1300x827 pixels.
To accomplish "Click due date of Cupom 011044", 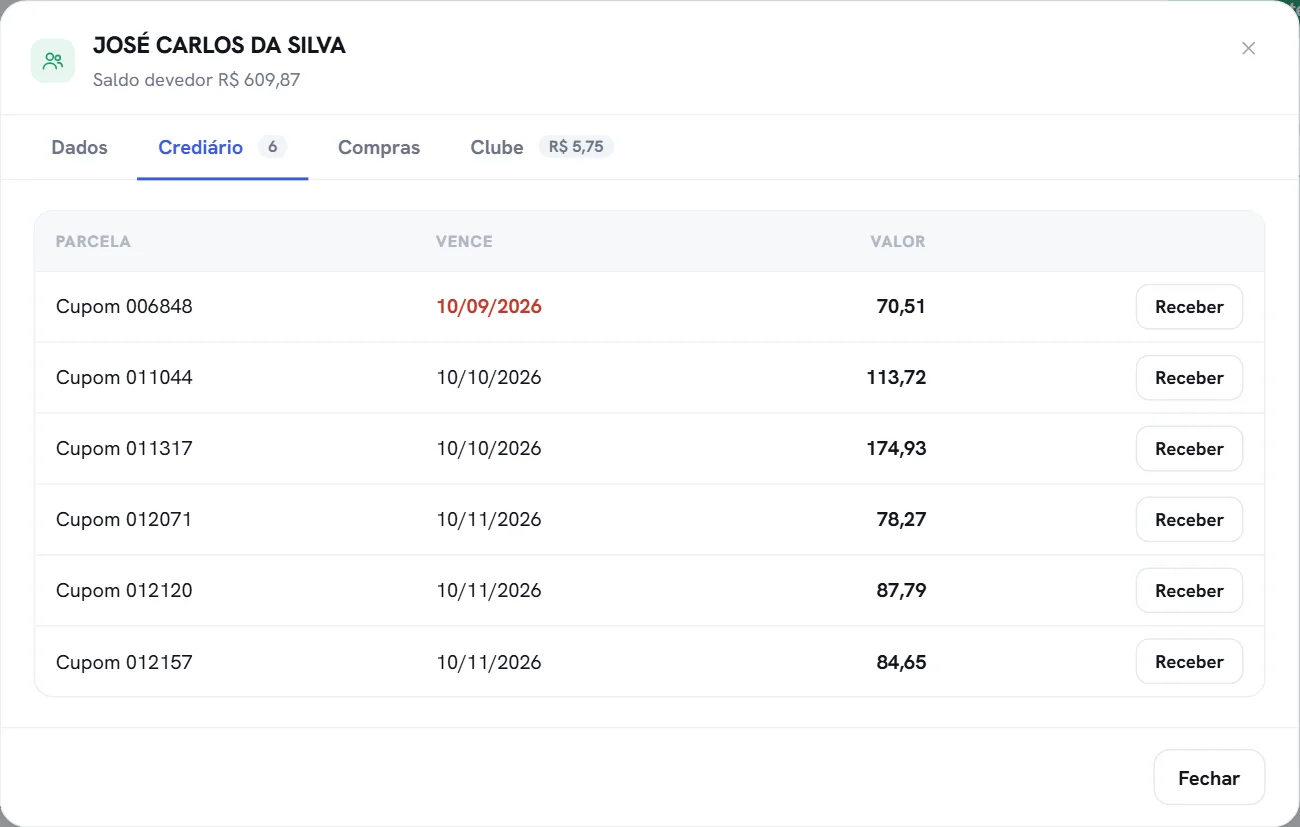I will pos(489,378).
